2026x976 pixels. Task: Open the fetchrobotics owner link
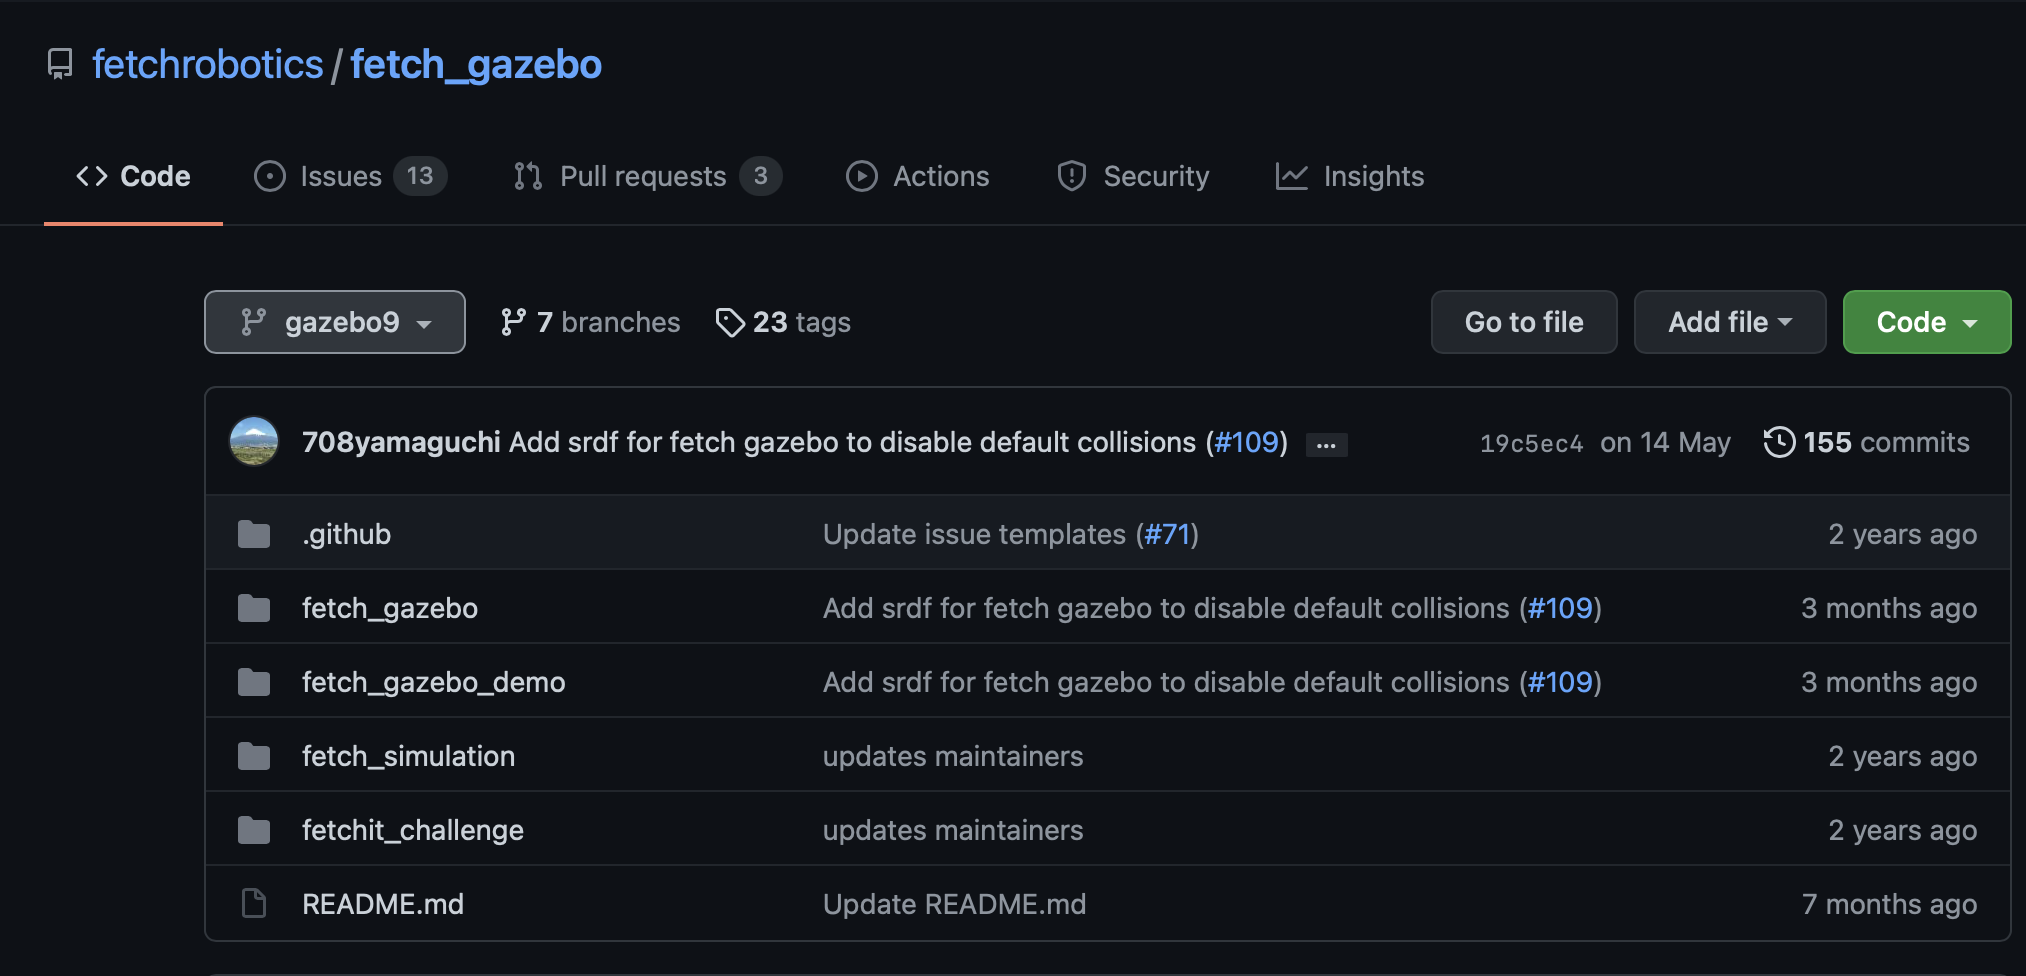click(x=208, y=65)
